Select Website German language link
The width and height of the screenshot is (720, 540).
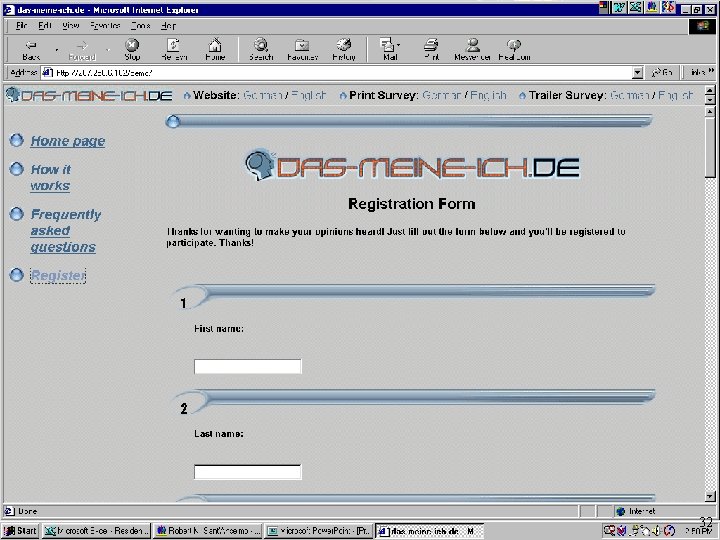pos(263,95)
